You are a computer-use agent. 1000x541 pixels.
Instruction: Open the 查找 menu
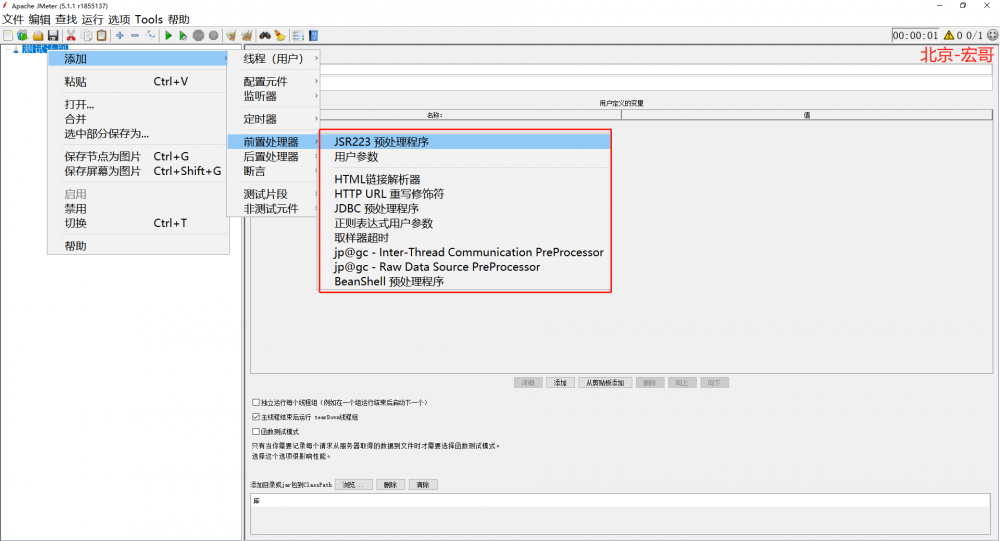coord(66,20)
